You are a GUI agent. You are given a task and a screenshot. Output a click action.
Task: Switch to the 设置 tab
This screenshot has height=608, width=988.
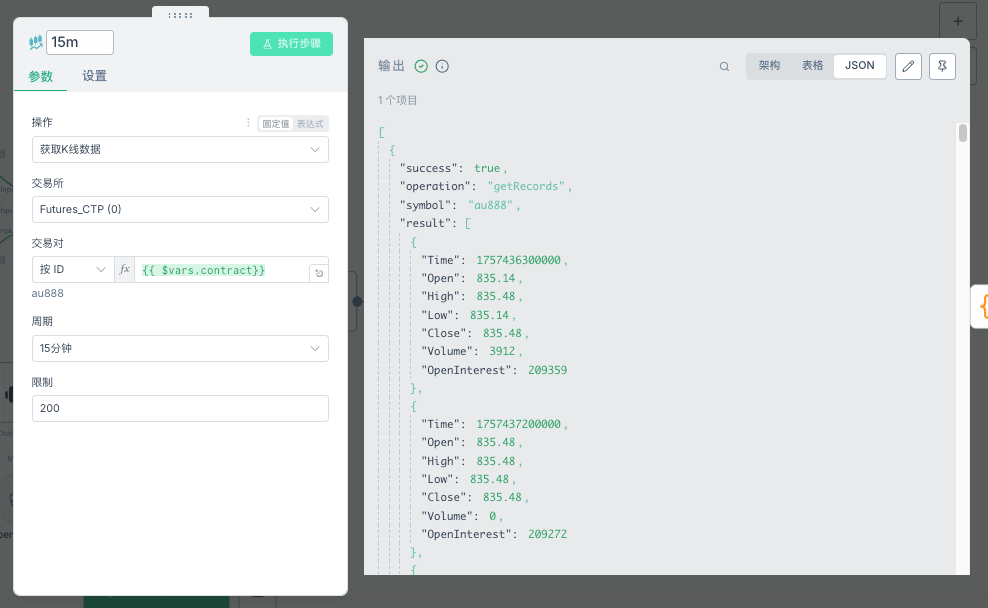point(95,76)
